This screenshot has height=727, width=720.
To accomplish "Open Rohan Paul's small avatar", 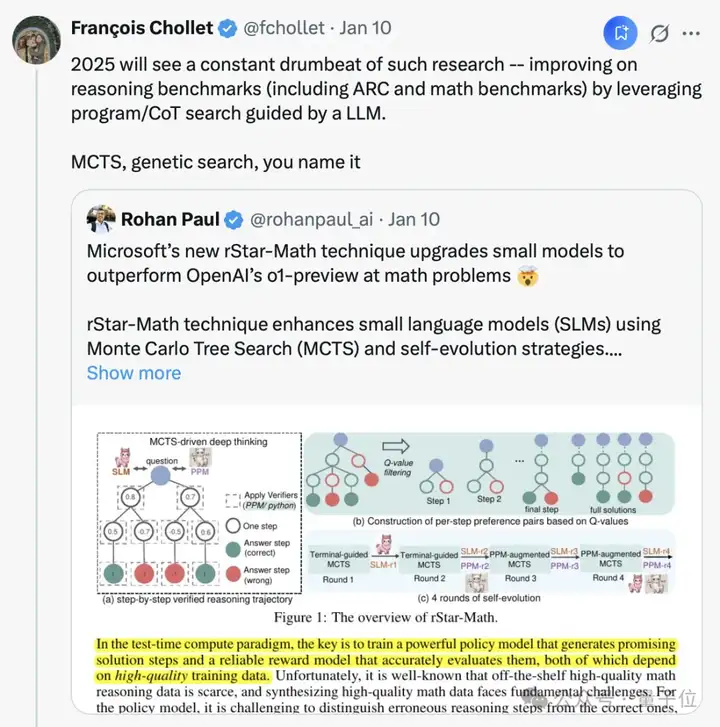I will coord(101,219).
